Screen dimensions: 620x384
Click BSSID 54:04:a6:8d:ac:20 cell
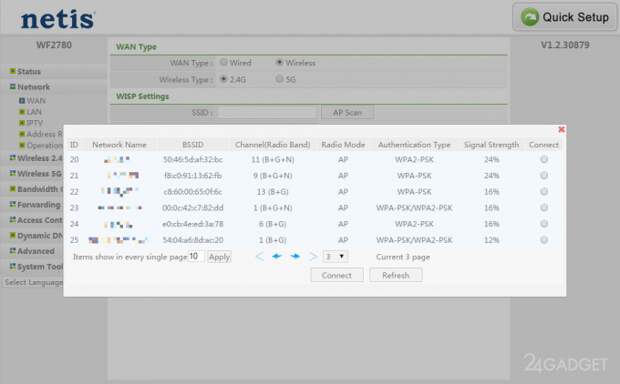[x=193, y=240]
